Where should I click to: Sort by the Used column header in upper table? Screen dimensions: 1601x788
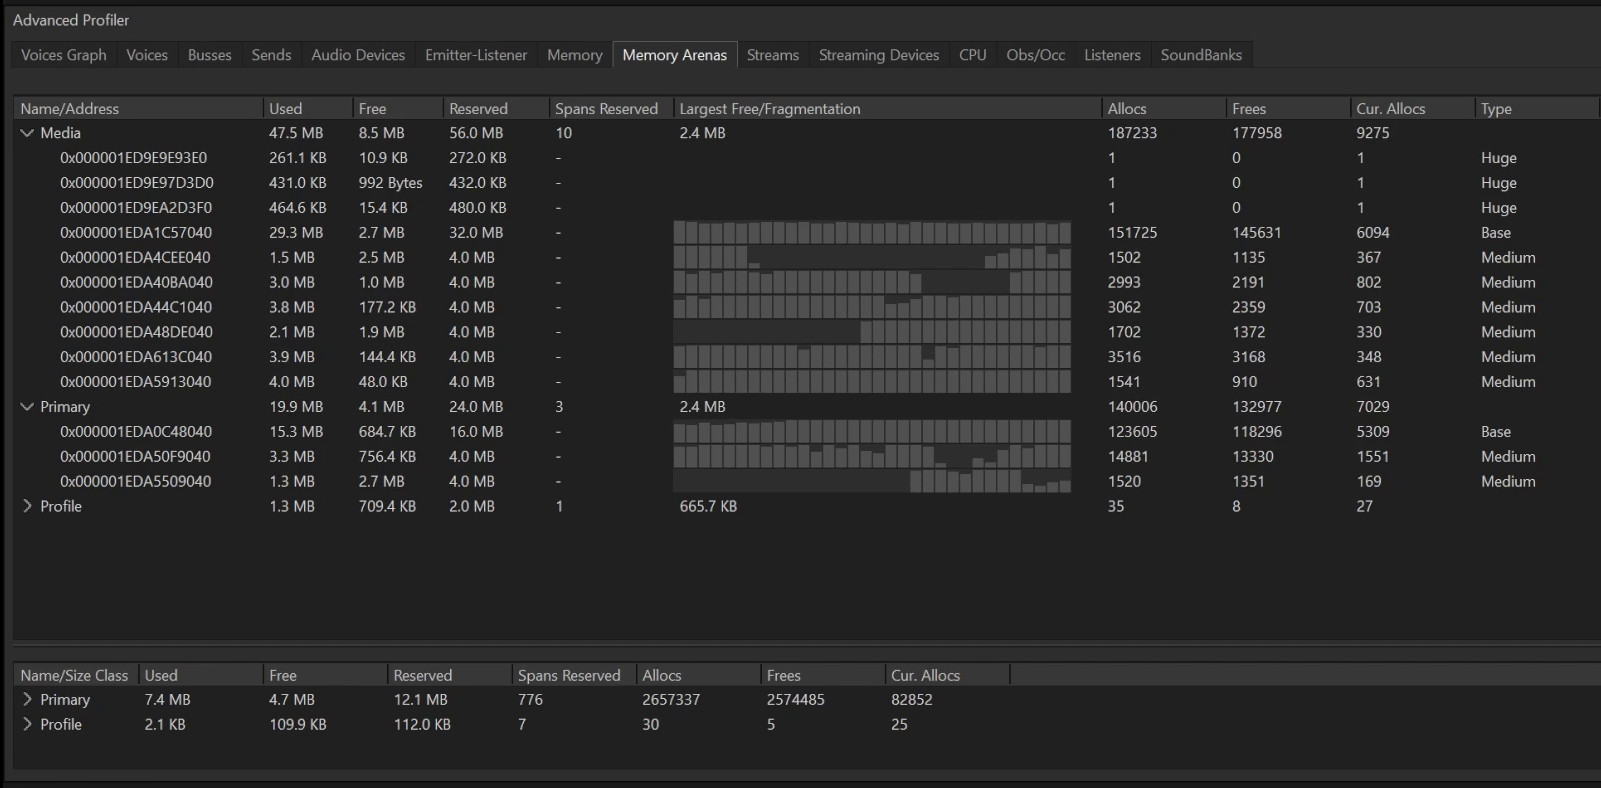pyautogui.click(x=285, y=109)
